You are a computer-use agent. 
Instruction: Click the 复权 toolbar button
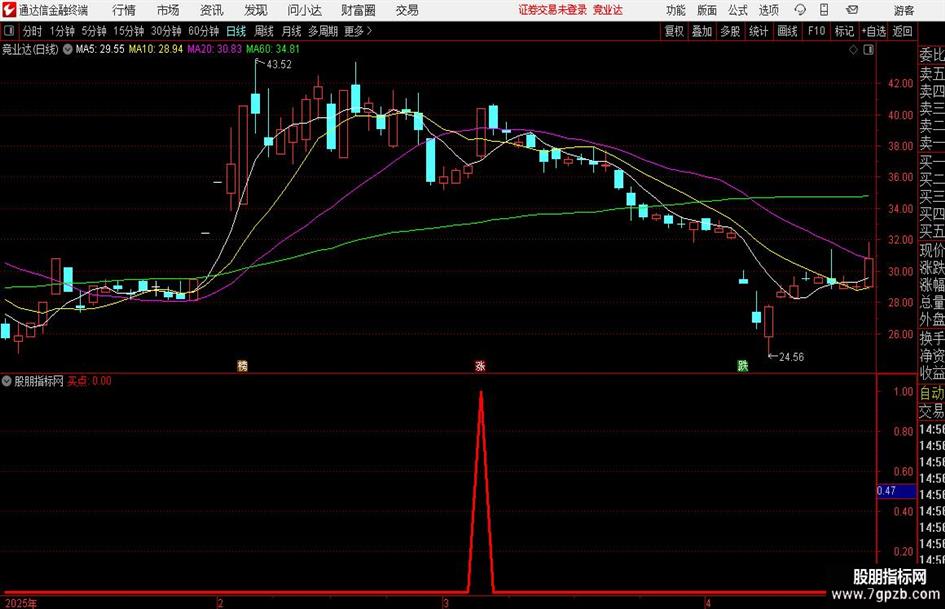click(x=674, y=31)
